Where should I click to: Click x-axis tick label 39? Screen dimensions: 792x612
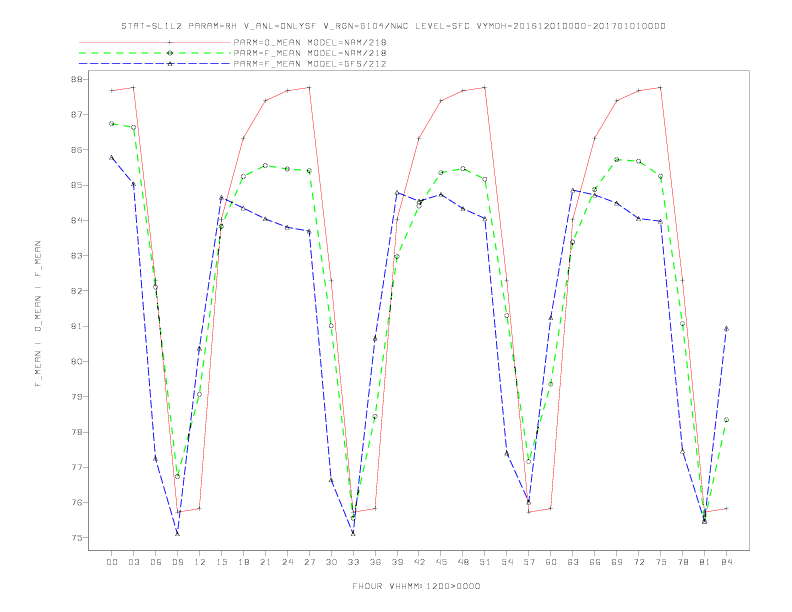coord(397,562)
